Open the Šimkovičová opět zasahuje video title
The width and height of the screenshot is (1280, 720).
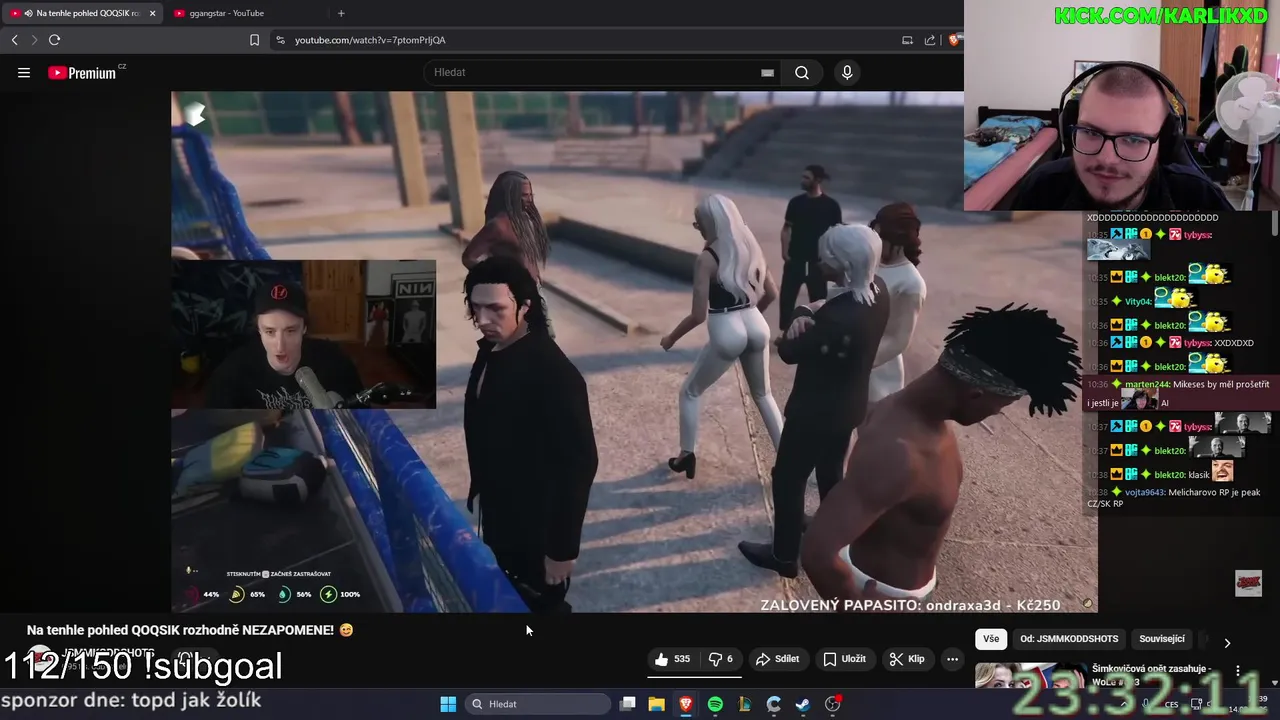coord(1151,675)
